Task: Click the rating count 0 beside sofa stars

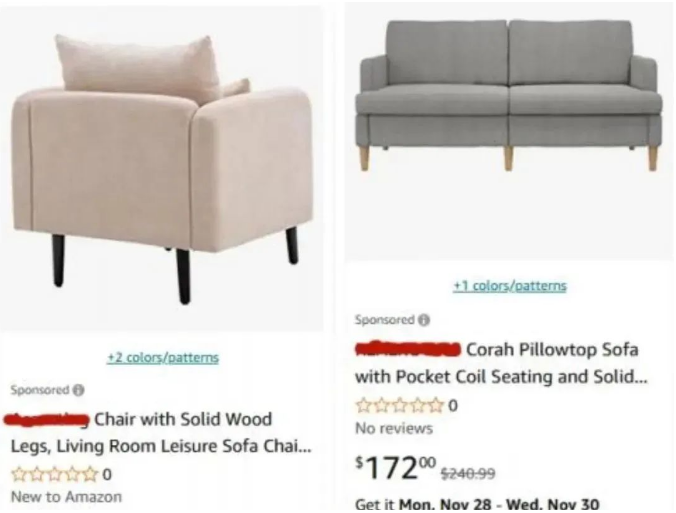Action: pyautogui.click(x=453, y=406)
